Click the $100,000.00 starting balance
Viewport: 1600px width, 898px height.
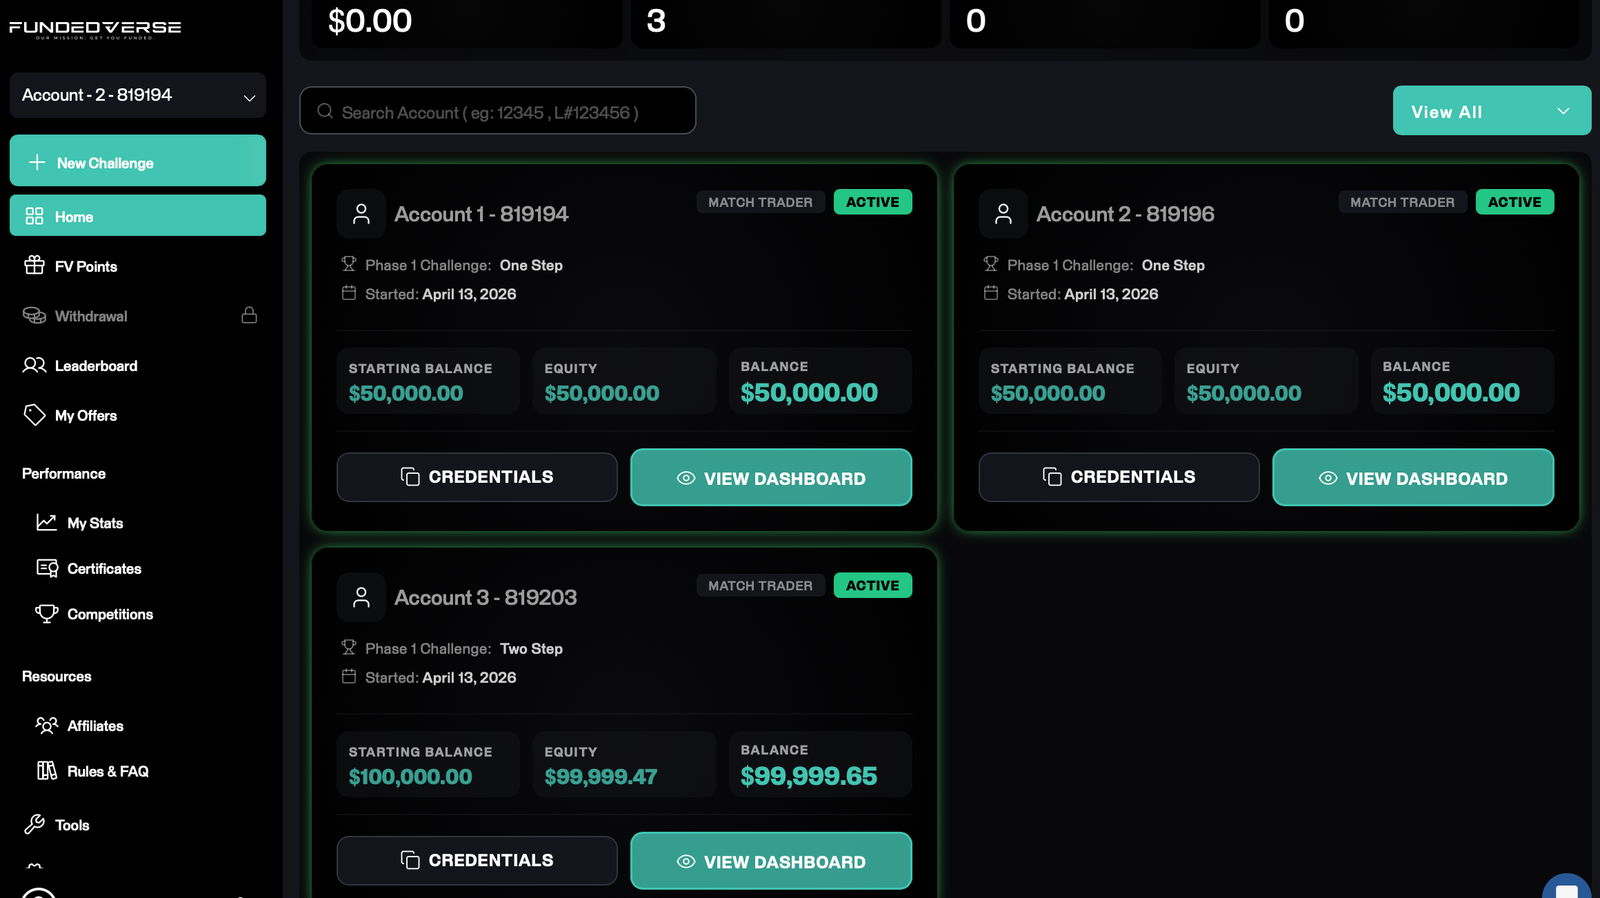(x=410, y=777)
